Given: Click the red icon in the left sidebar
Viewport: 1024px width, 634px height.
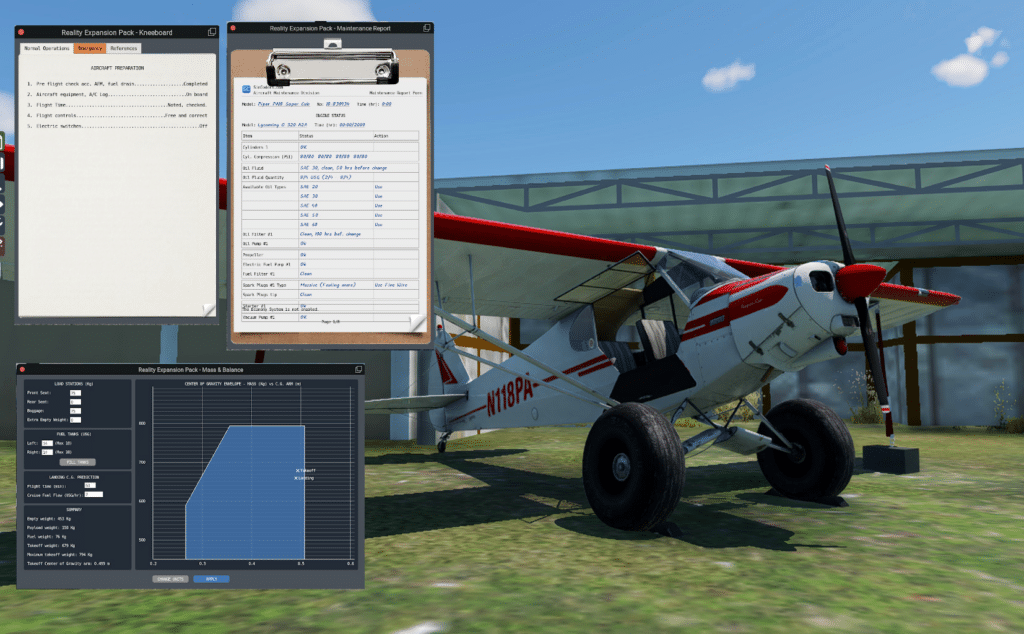Looking at the screenshot, I should [2, 243].
